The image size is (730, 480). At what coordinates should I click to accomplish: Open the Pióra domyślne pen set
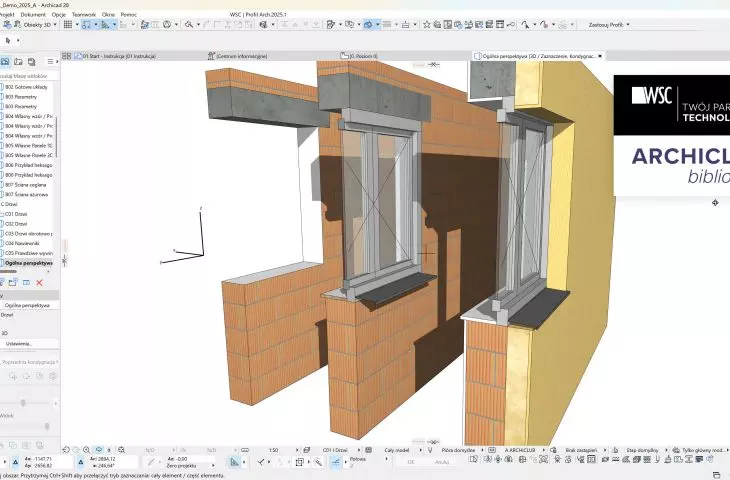pyautogui.click(x=459, y=450)
